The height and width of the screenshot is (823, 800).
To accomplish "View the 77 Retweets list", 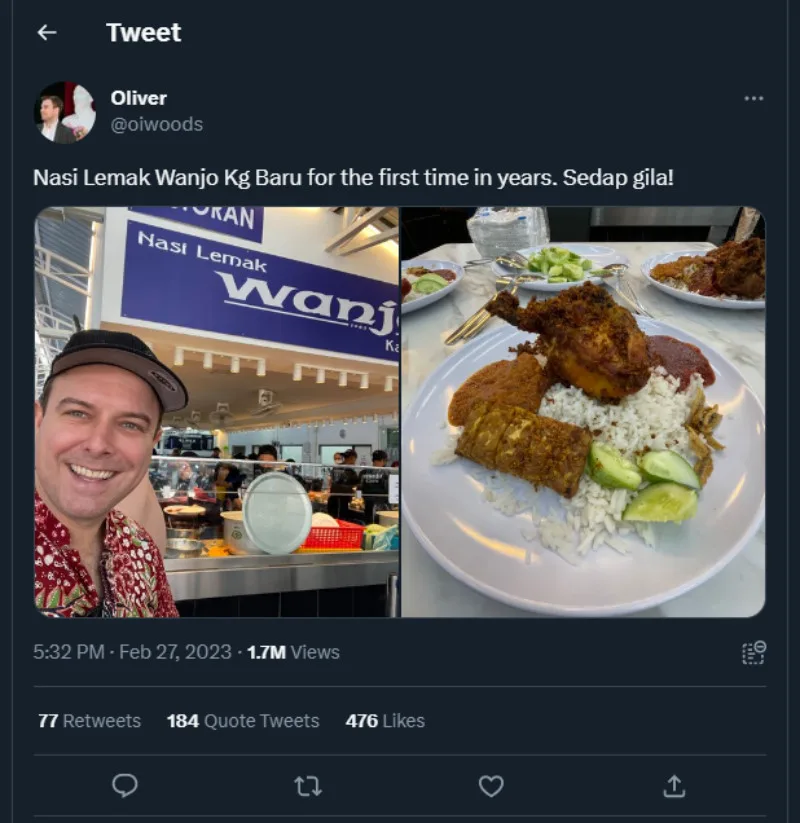I will (89, 721).
